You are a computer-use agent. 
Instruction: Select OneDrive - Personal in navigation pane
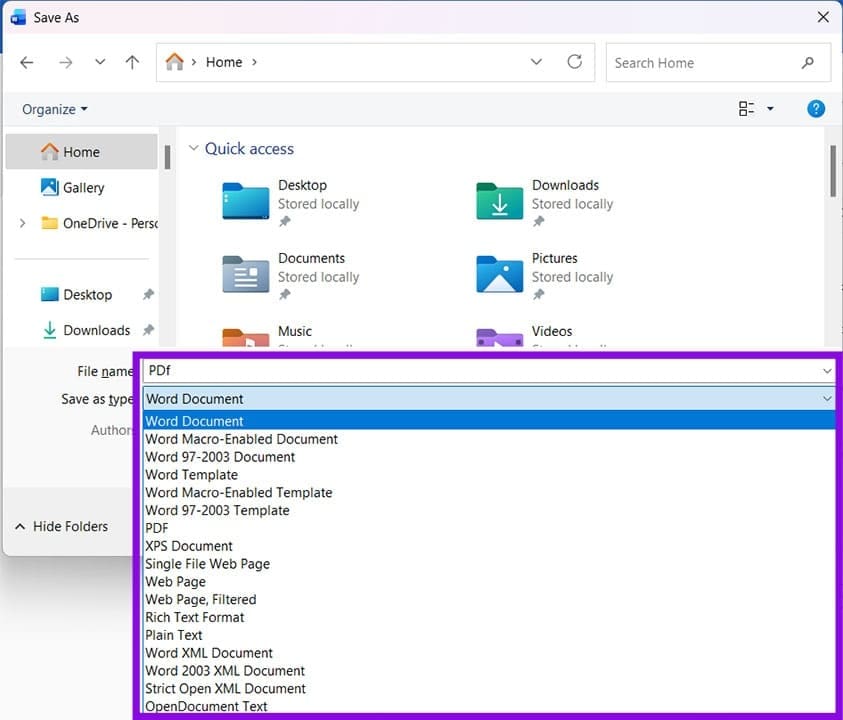pos(99,223)
